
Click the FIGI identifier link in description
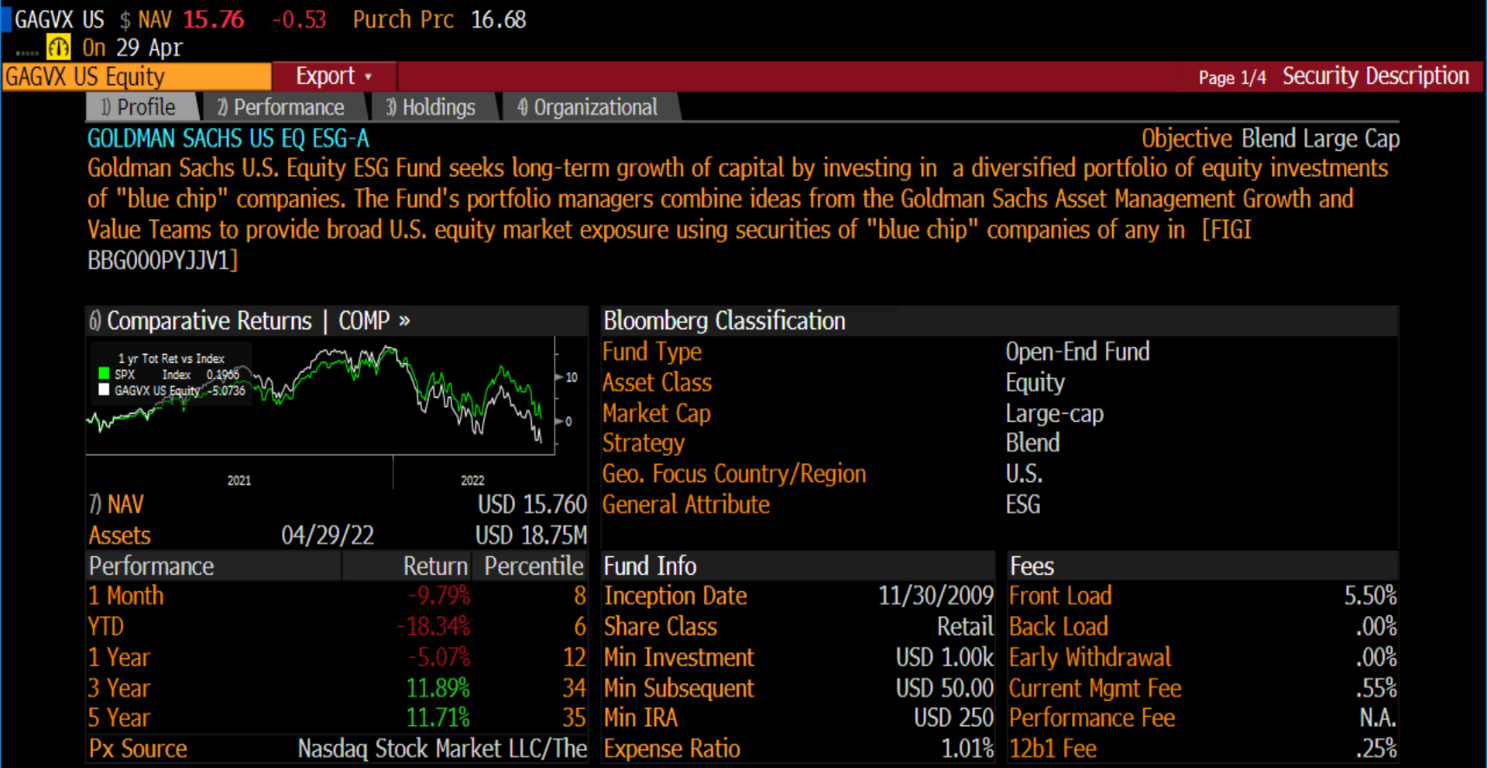click(x=1226, y=230)
